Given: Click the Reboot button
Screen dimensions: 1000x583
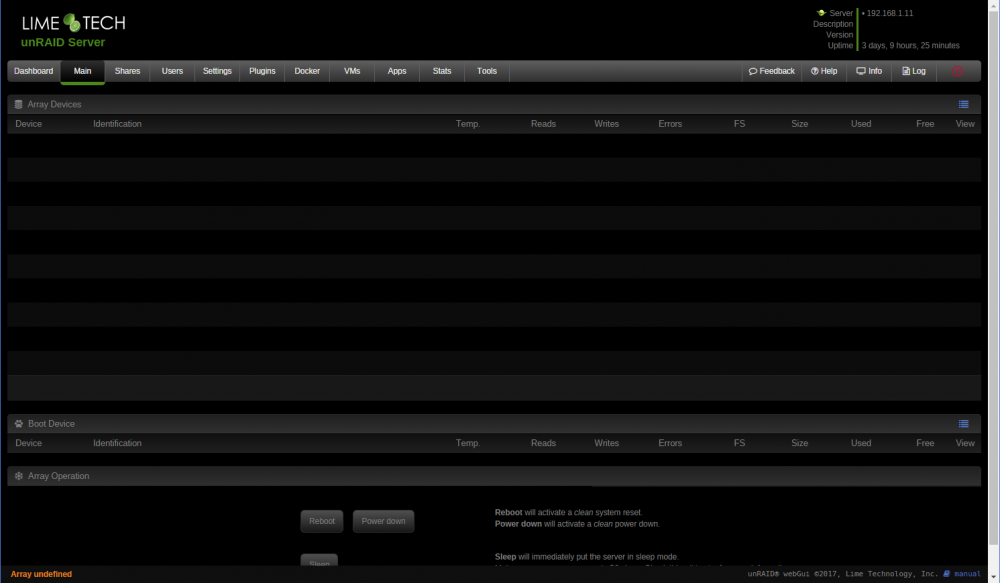Looking at the screenshot, I should [322, 521].
